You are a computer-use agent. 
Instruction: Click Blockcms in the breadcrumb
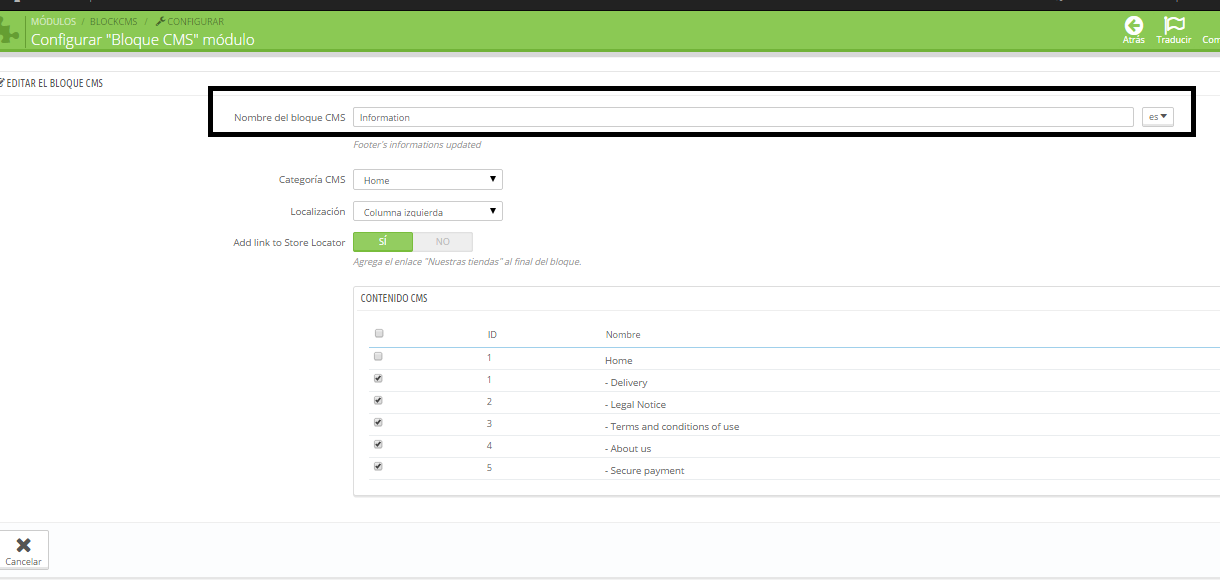click(113, 21)
